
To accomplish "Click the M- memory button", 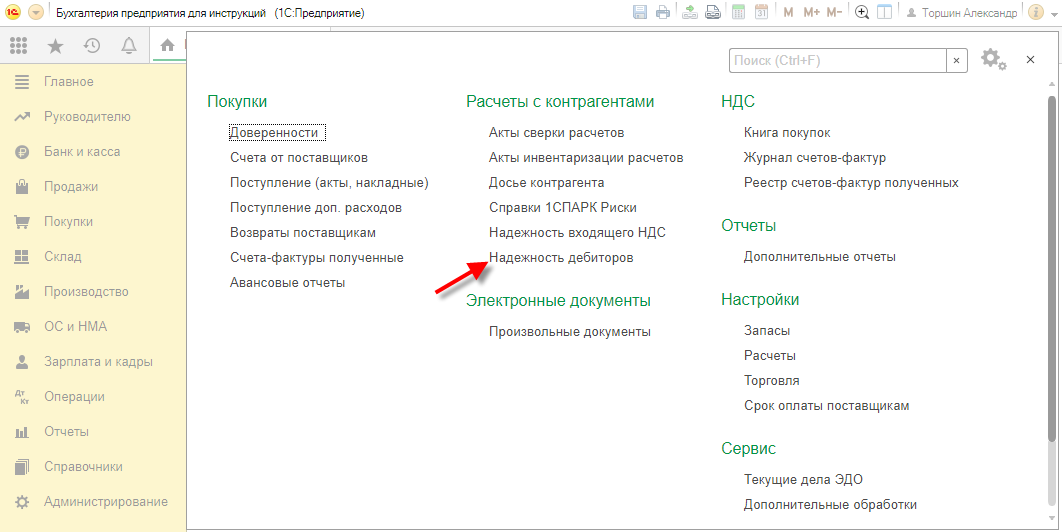I will (x=834, y=12).
